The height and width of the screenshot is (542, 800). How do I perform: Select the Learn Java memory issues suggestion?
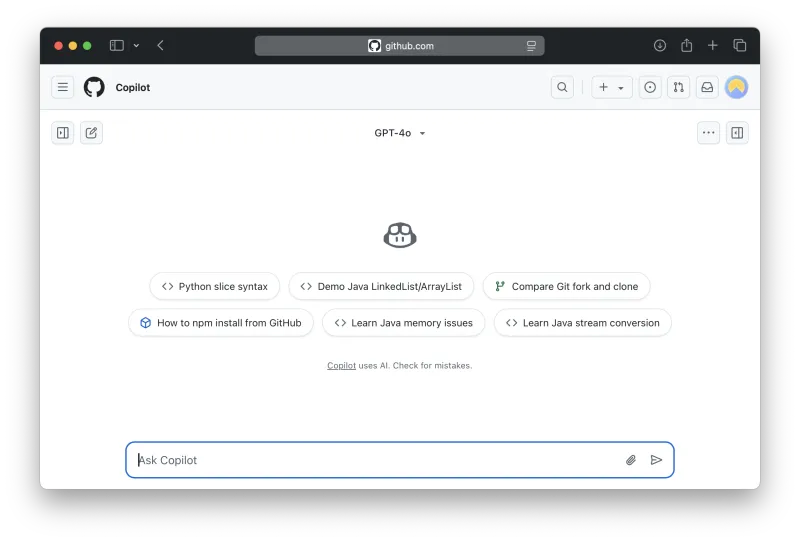(x=404, y=323)
